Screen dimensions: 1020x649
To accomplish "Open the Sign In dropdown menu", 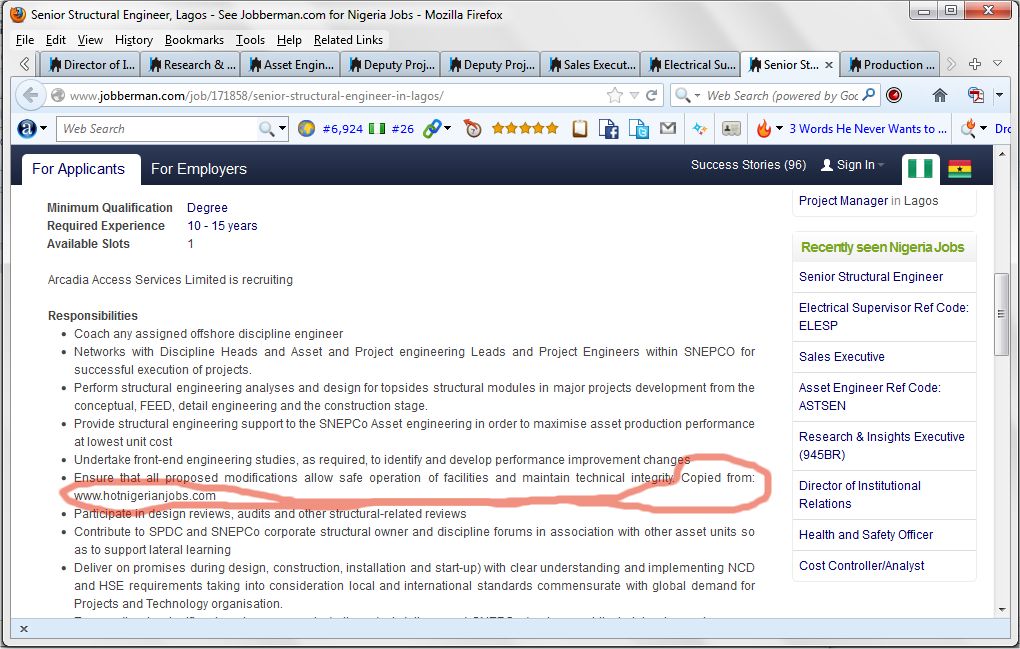I will (853, 165).
